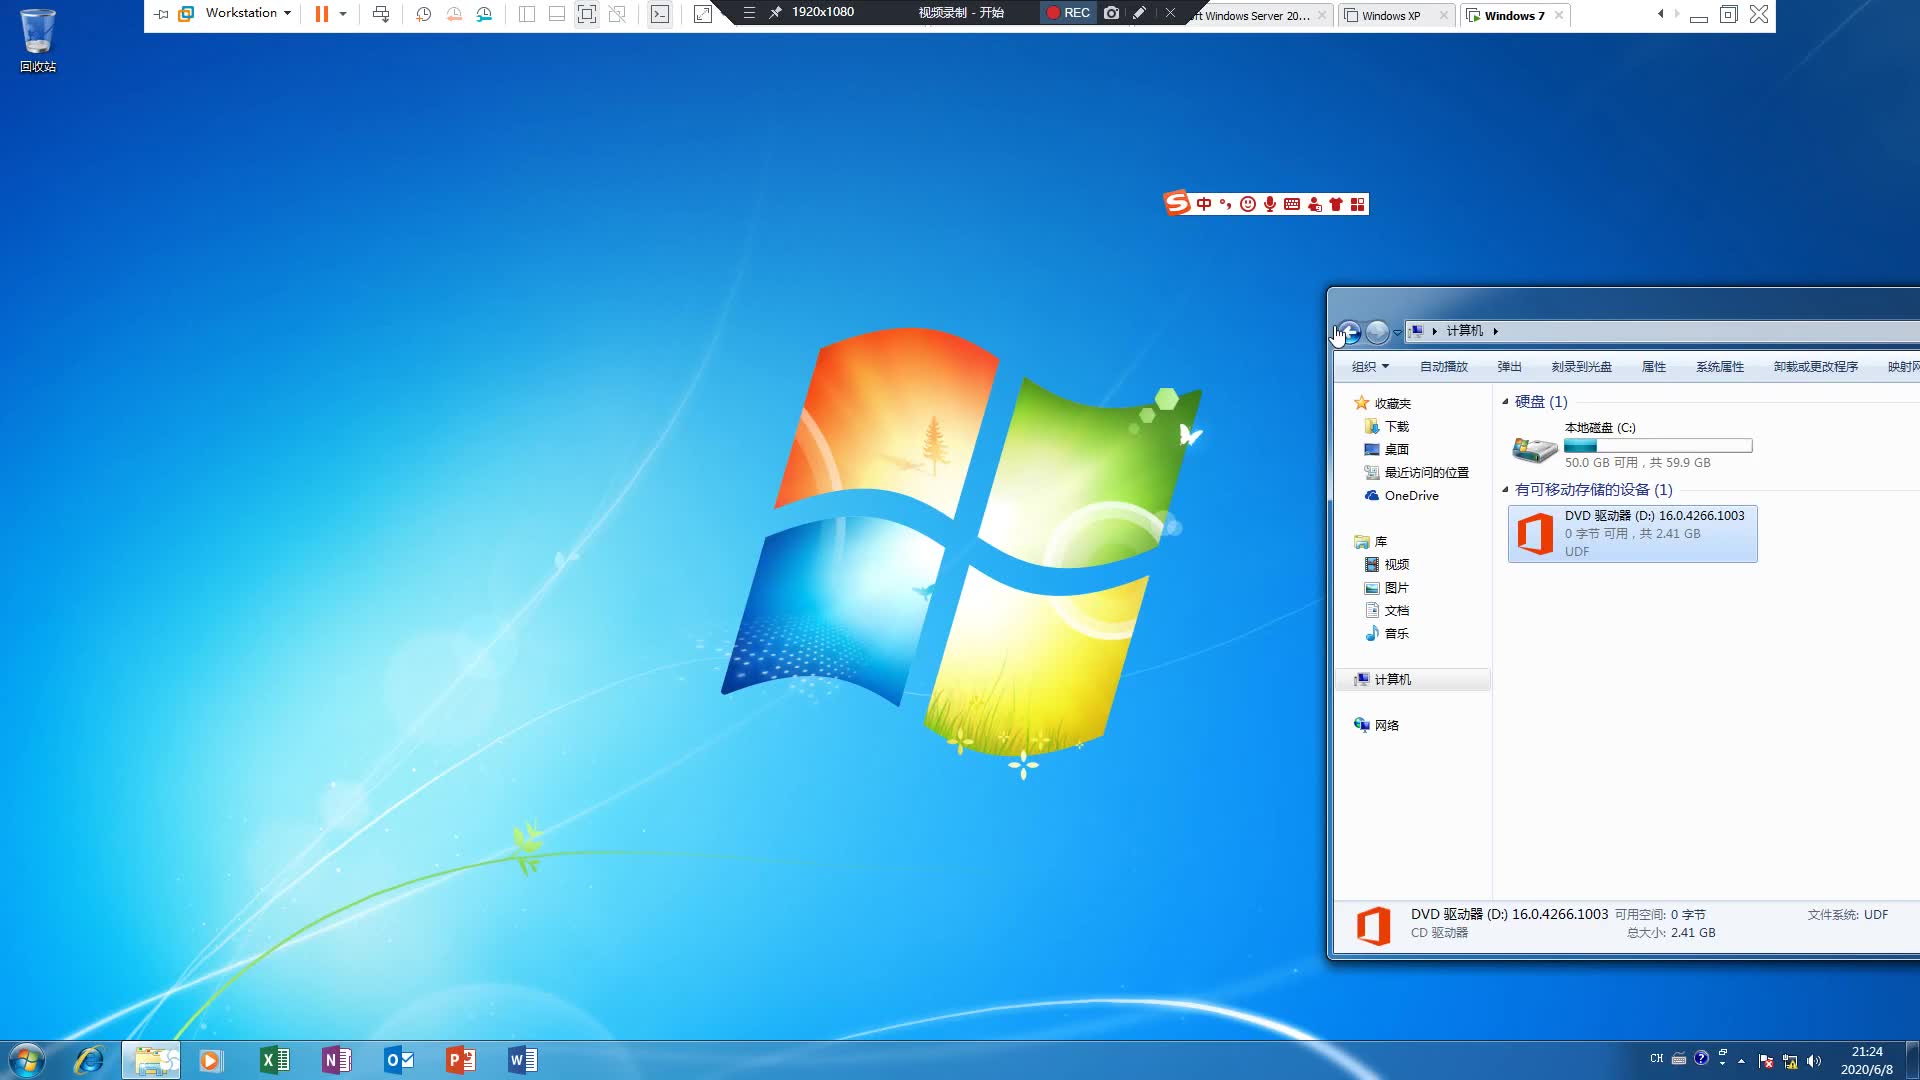Start voice input on the Sogou bar
This screenshot has height=1080, width=1920.
point(1269,203)
